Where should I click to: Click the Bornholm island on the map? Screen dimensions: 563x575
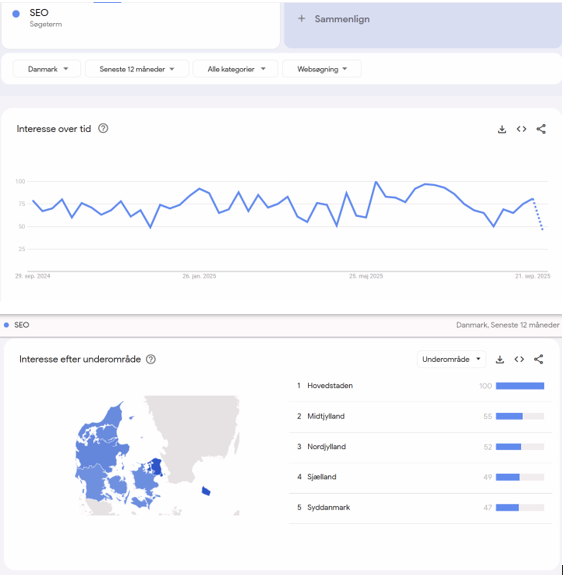coord(206,491)
